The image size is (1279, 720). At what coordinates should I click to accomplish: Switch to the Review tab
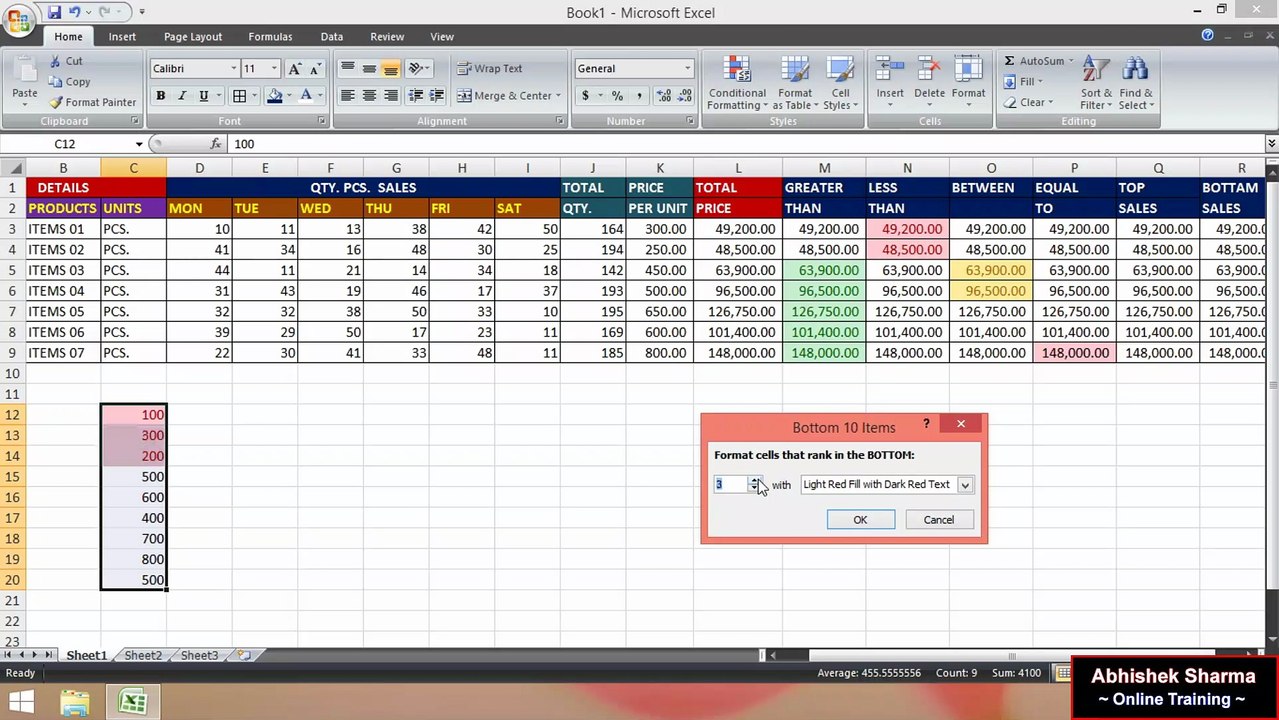[387, 37]
